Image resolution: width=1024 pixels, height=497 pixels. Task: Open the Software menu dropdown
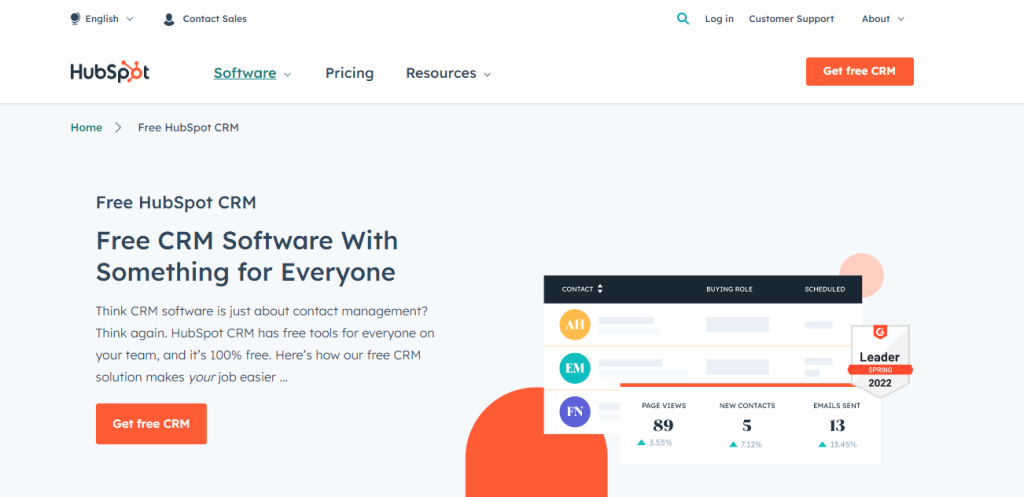[x=252, y=73]
